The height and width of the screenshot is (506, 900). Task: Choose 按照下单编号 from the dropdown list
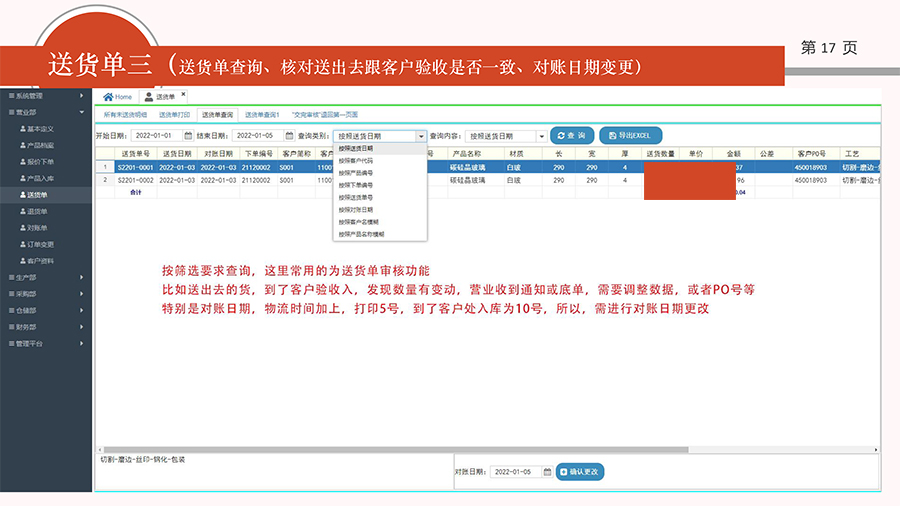(x=380, y=185)
